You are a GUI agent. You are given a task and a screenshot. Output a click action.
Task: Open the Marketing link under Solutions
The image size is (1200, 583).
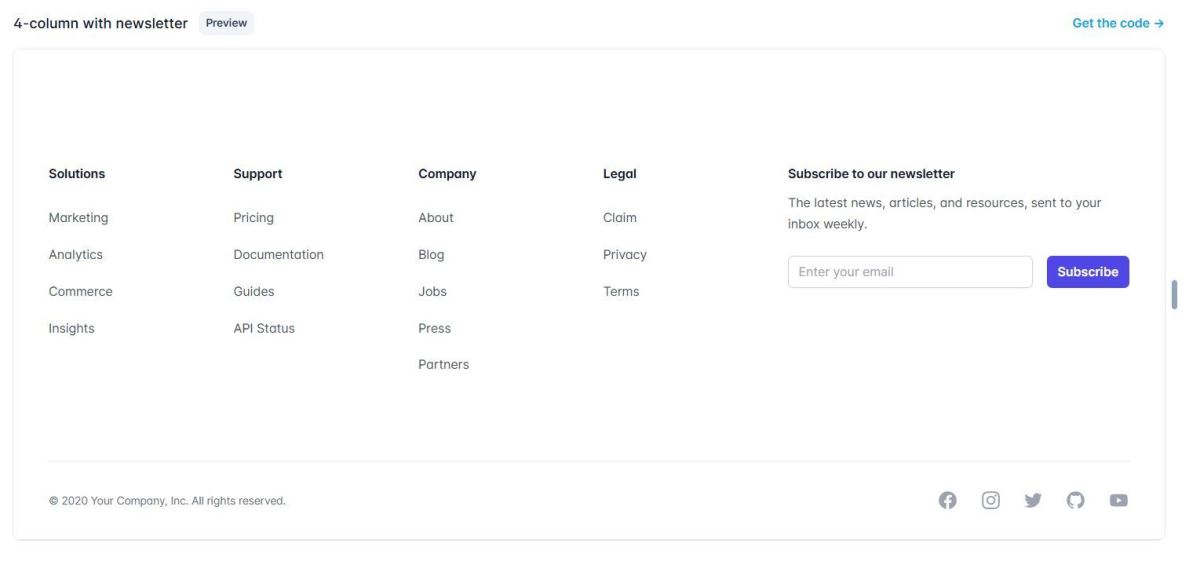(x=78, y=218)
